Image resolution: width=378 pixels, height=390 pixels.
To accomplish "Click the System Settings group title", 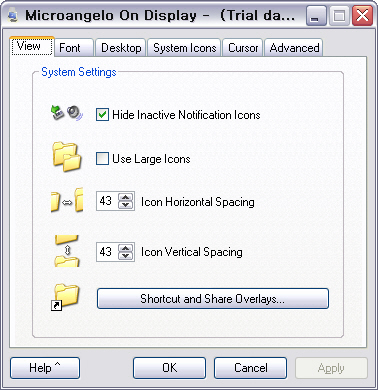I will pyautogui.click(x=79, y=72).
